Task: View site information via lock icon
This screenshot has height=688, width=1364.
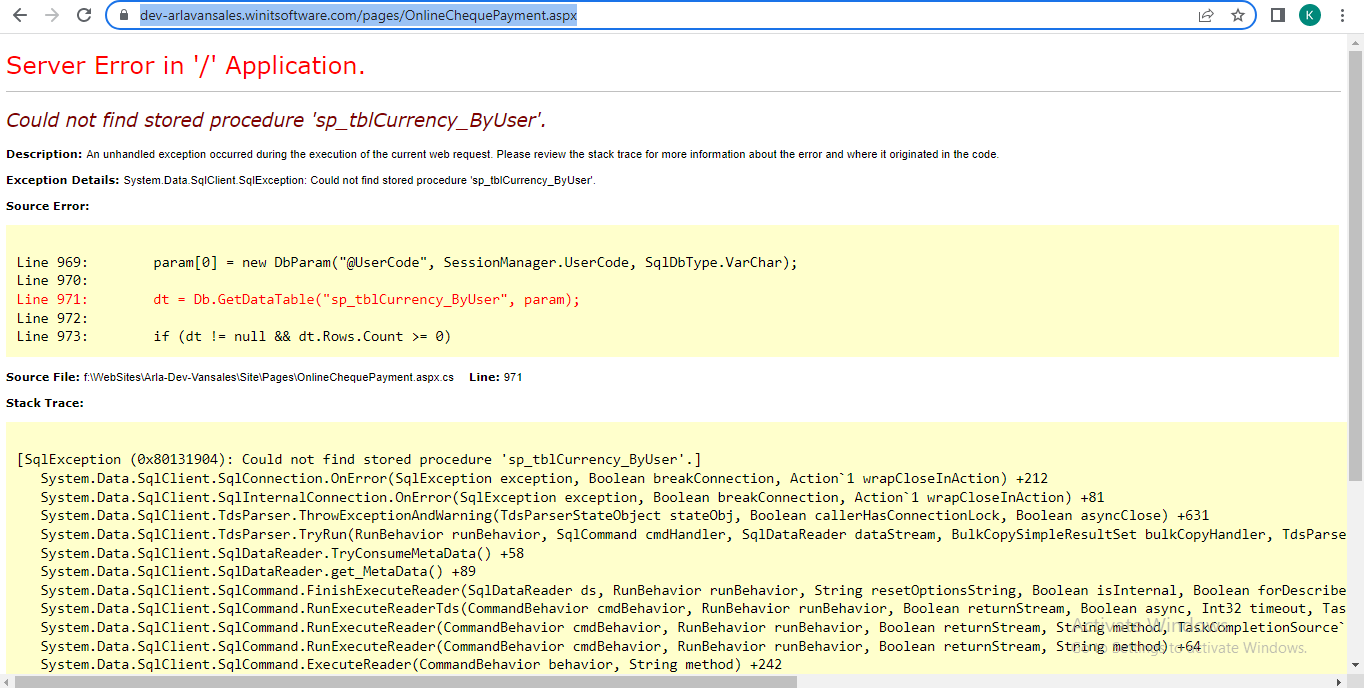Action: click(x=124, y=15)
